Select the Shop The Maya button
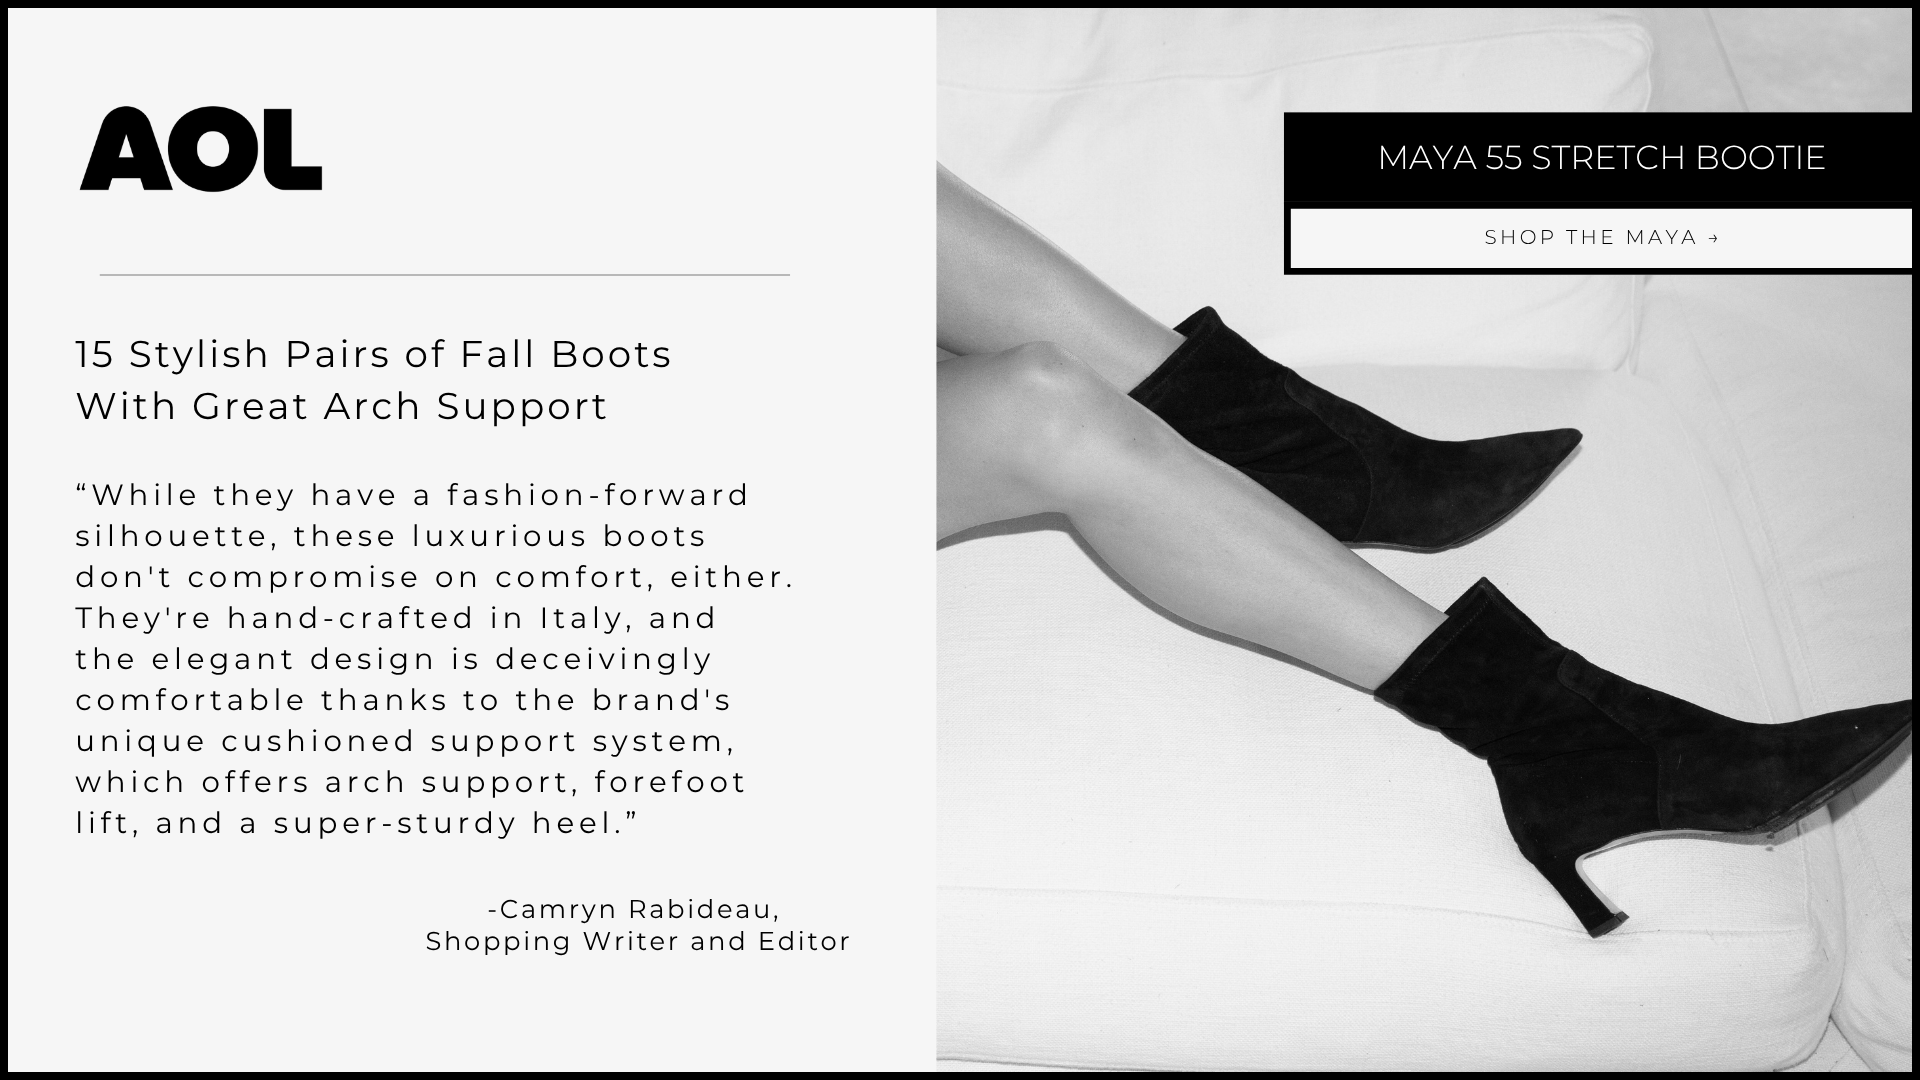This screenshot has height=1080, width=1920. click(x=1601, y=238)
